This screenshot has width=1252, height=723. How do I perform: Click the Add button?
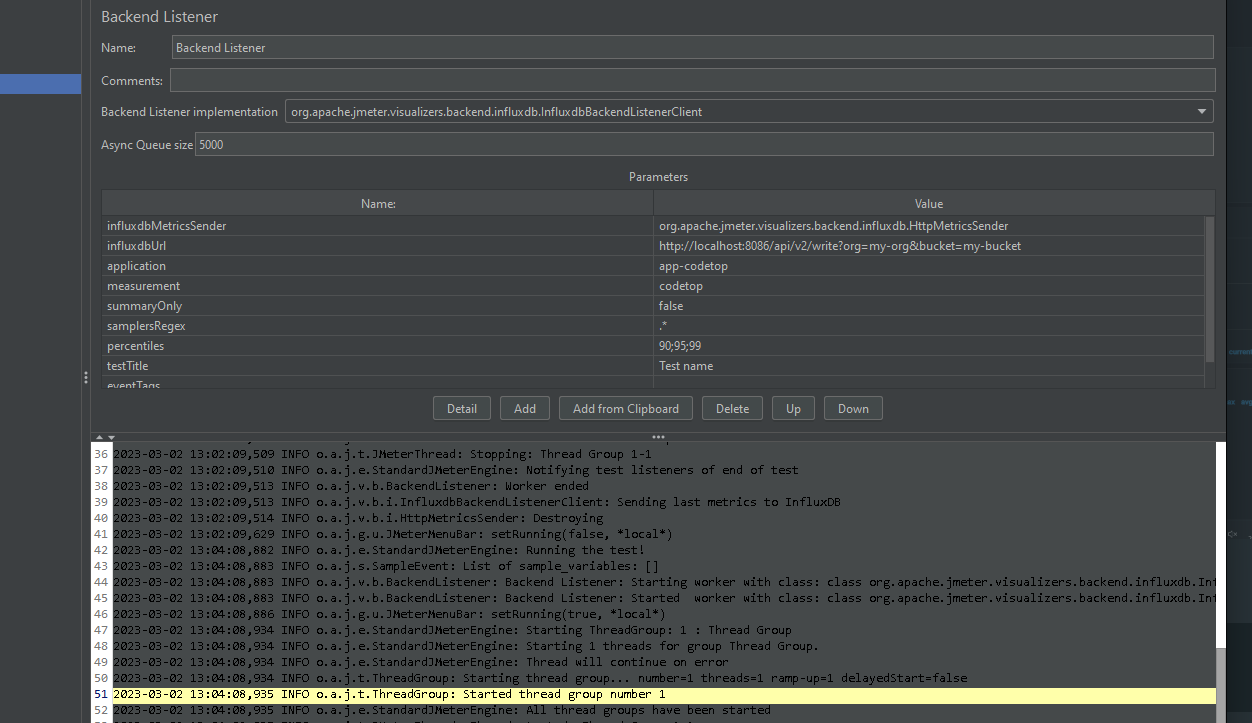point(525,408)
